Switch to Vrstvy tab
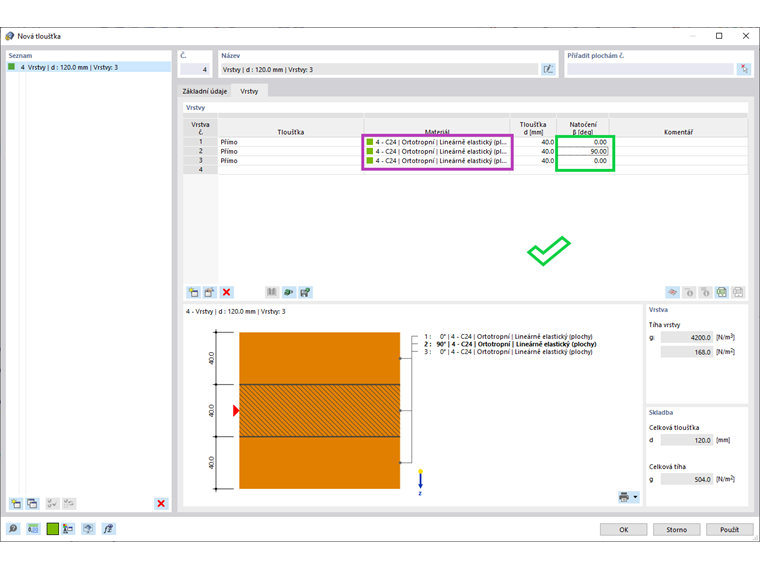Viewport: 760px width, 570px height. click(249, 91)
